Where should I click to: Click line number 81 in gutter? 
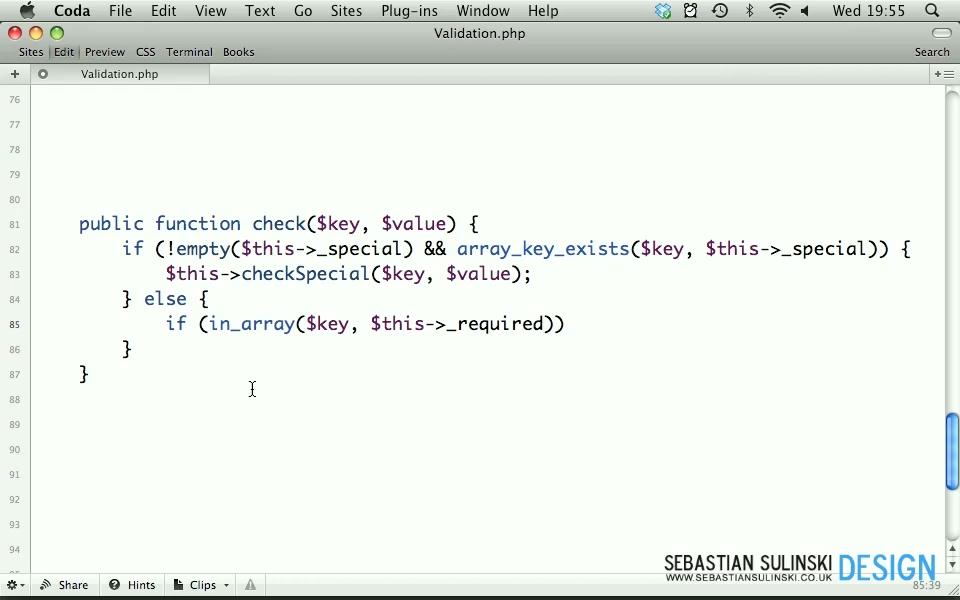coord(15,225)
